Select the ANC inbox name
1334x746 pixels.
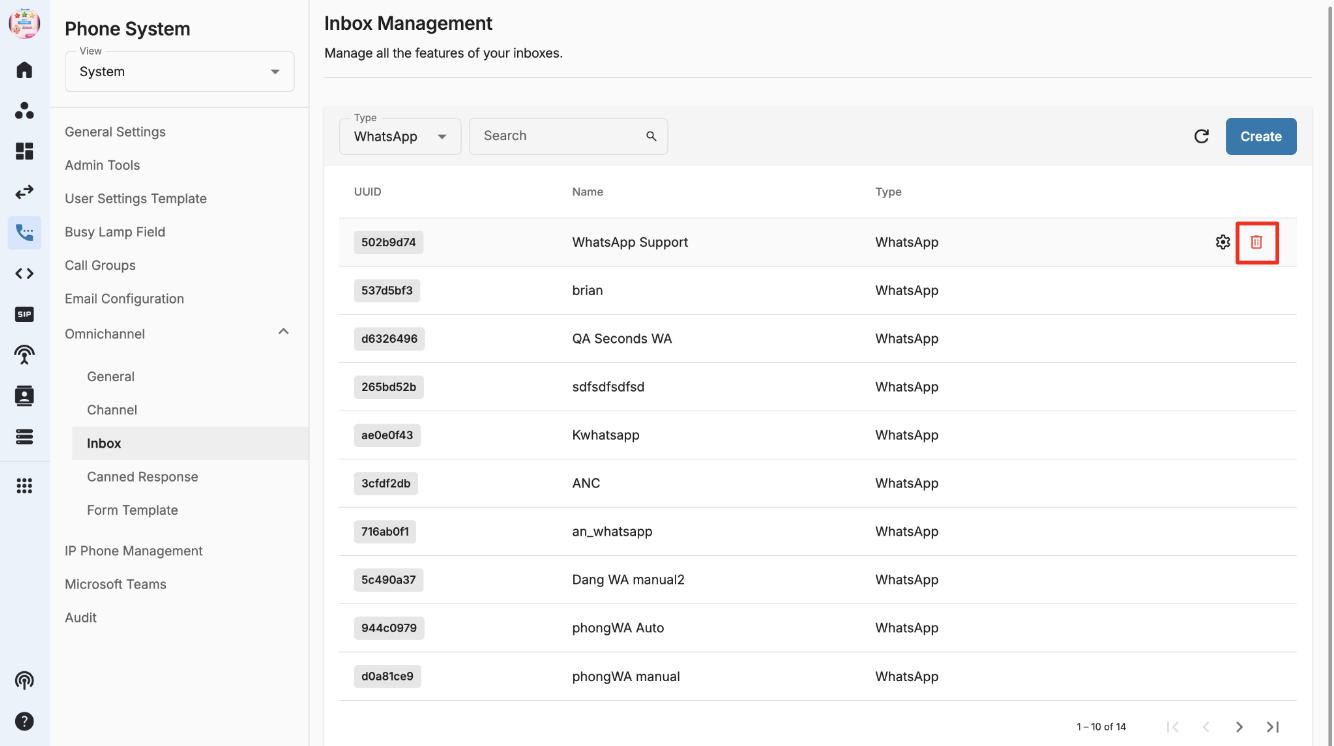click(x=586, y=483)
